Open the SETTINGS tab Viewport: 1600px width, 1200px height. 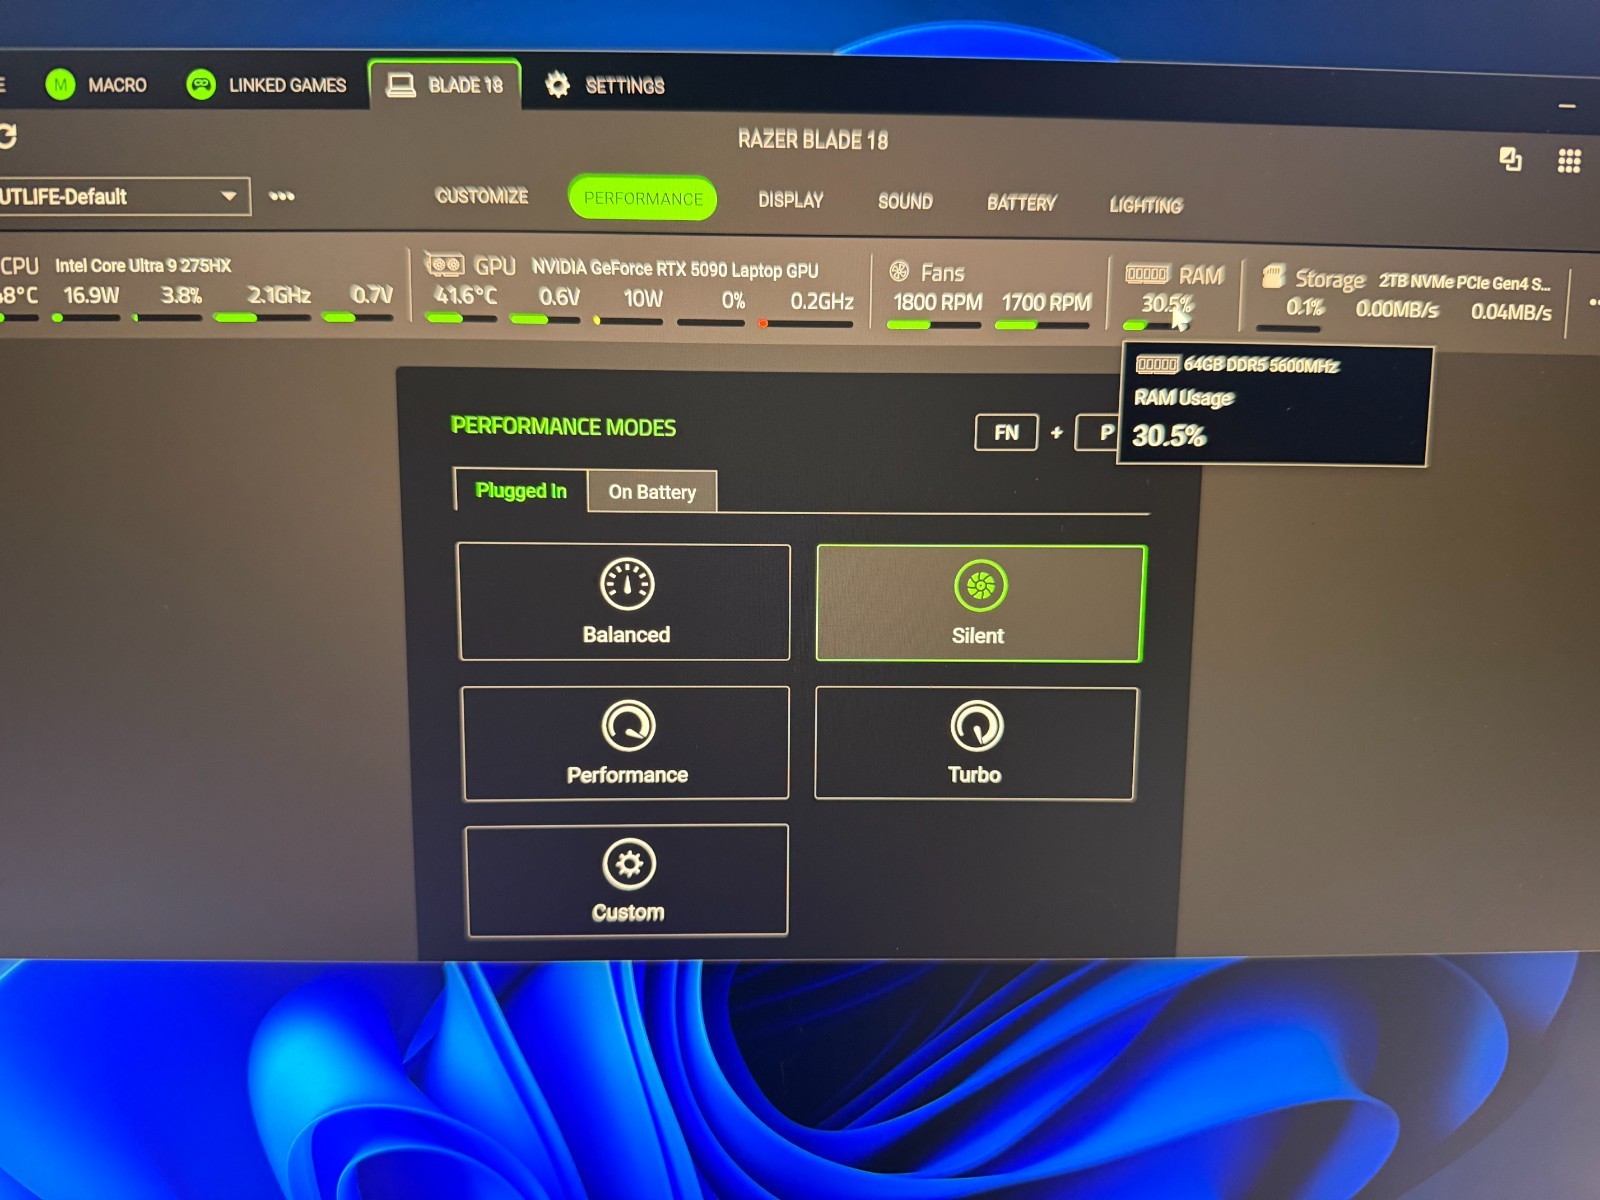tap(605, 85)
